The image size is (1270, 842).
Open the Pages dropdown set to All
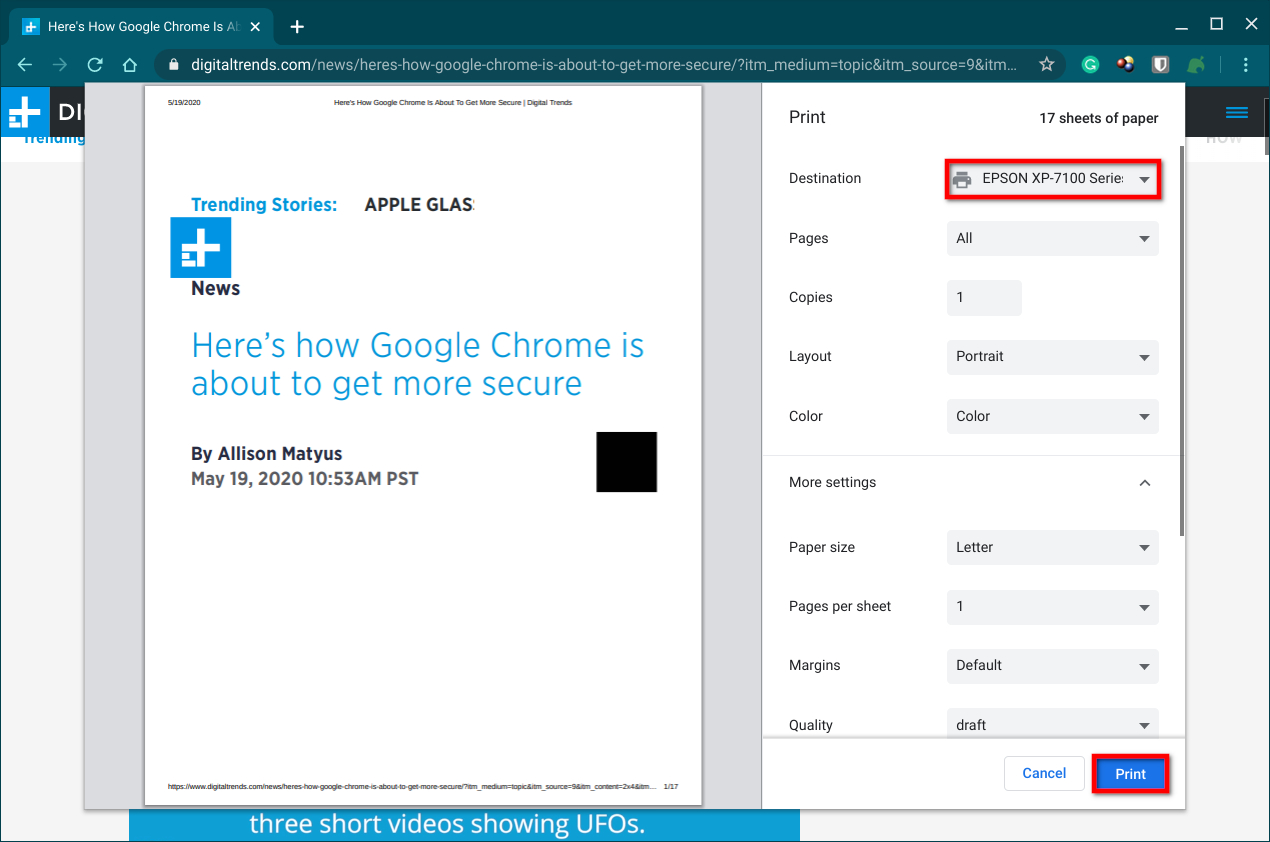(1053, 238)
